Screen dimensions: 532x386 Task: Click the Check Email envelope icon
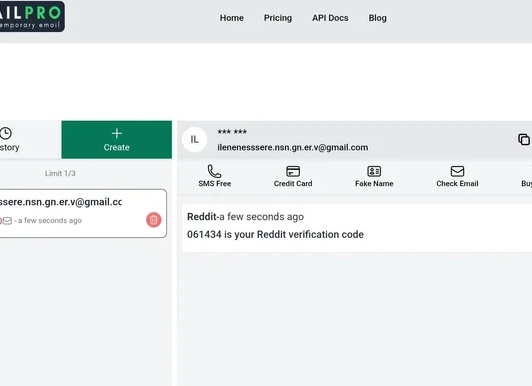tap(457, 171)
